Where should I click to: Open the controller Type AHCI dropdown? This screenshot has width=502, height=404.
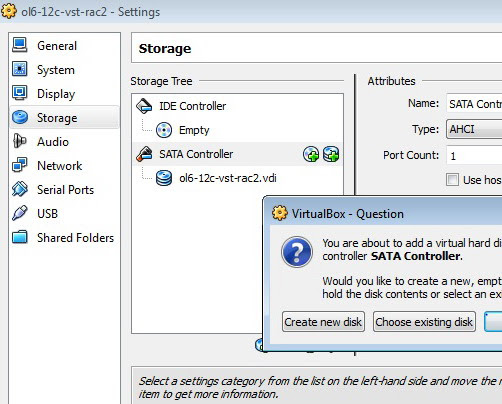(x=474, y=129)
